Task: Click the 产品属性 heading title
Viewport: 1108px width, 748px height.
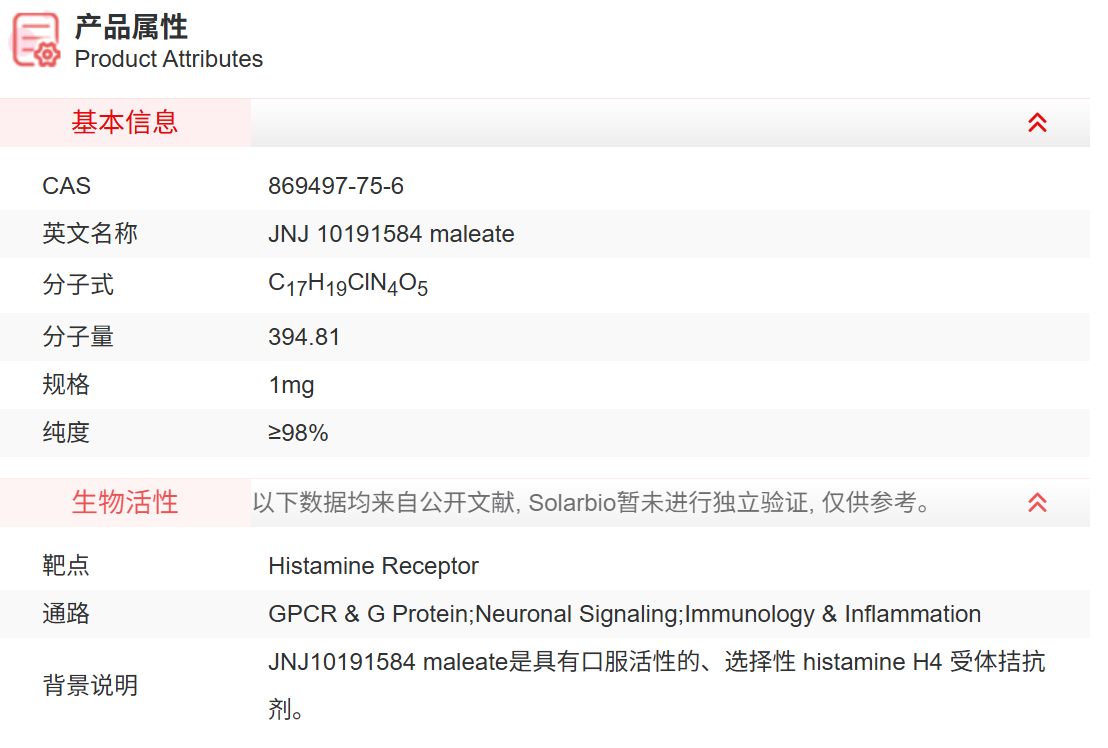Action: [131, 27]
